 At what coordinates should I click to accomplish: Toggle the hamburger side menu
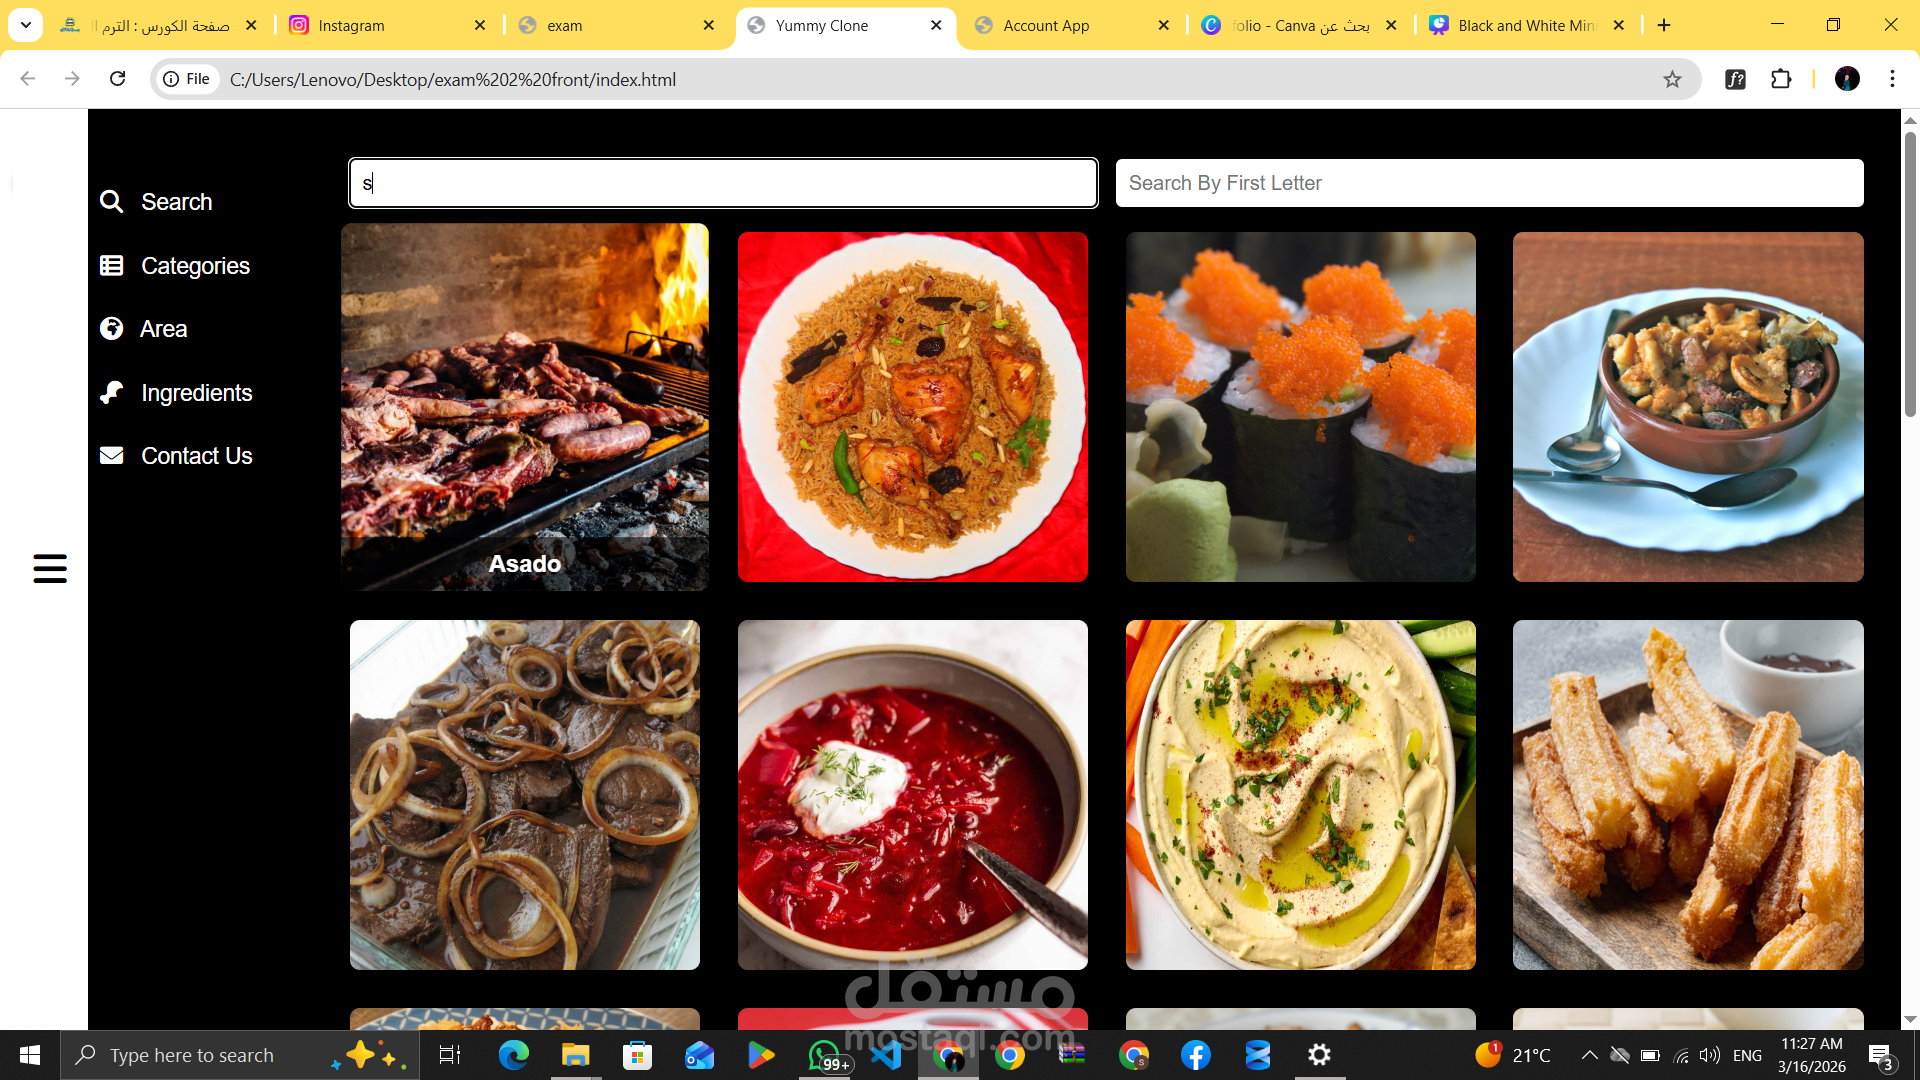[x=50, y=568]
